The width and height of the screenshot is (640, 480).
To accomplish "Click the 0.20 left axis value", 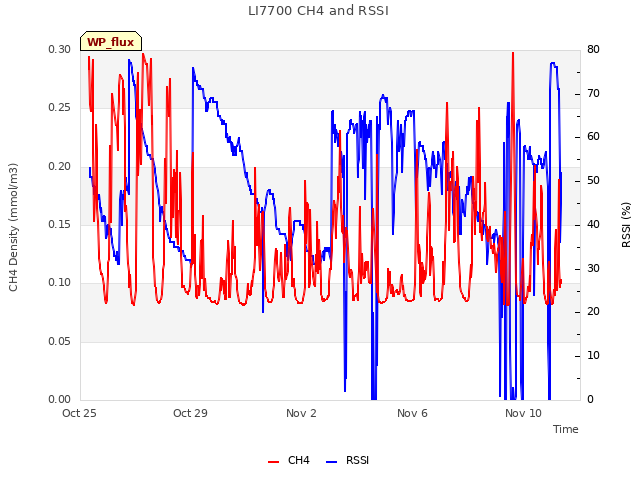I will 60,166.
